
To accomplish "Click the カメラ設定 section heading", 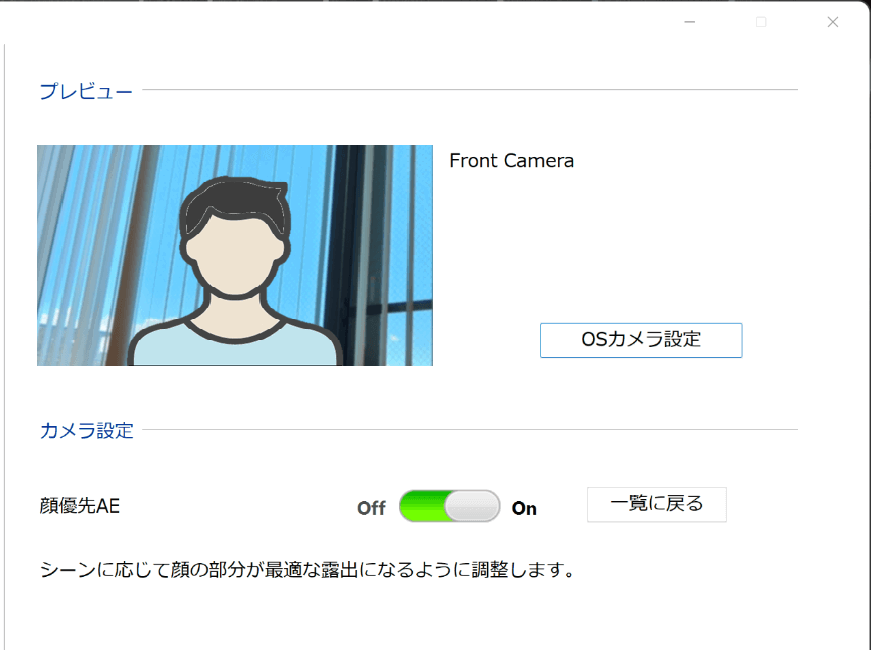I will pos(87,431).
